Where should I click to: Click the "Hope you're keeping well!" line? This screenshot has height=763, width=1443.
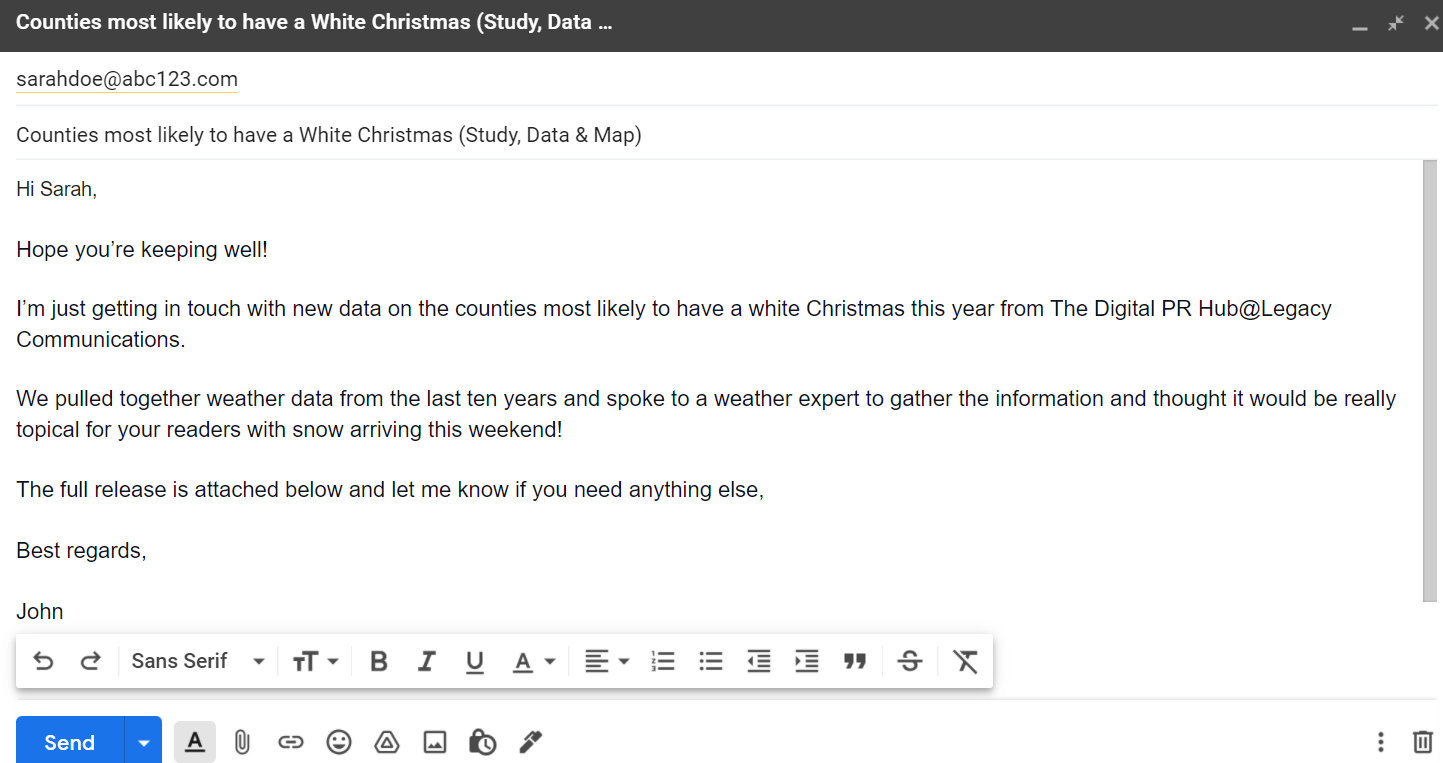point(142,249)
